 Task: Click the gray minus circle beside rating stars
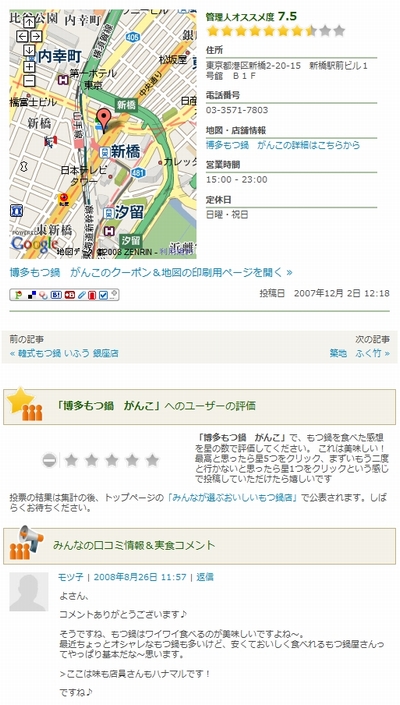(x=49, y=460)
